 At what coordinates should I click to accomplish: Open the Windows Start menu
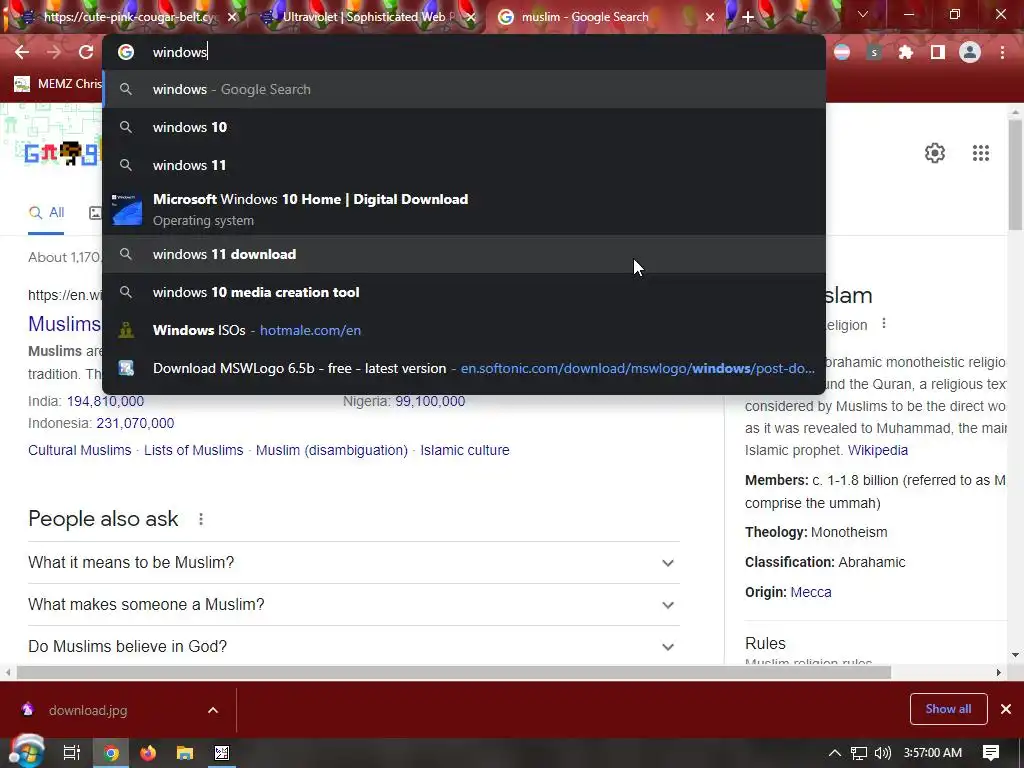click(27, 752)
